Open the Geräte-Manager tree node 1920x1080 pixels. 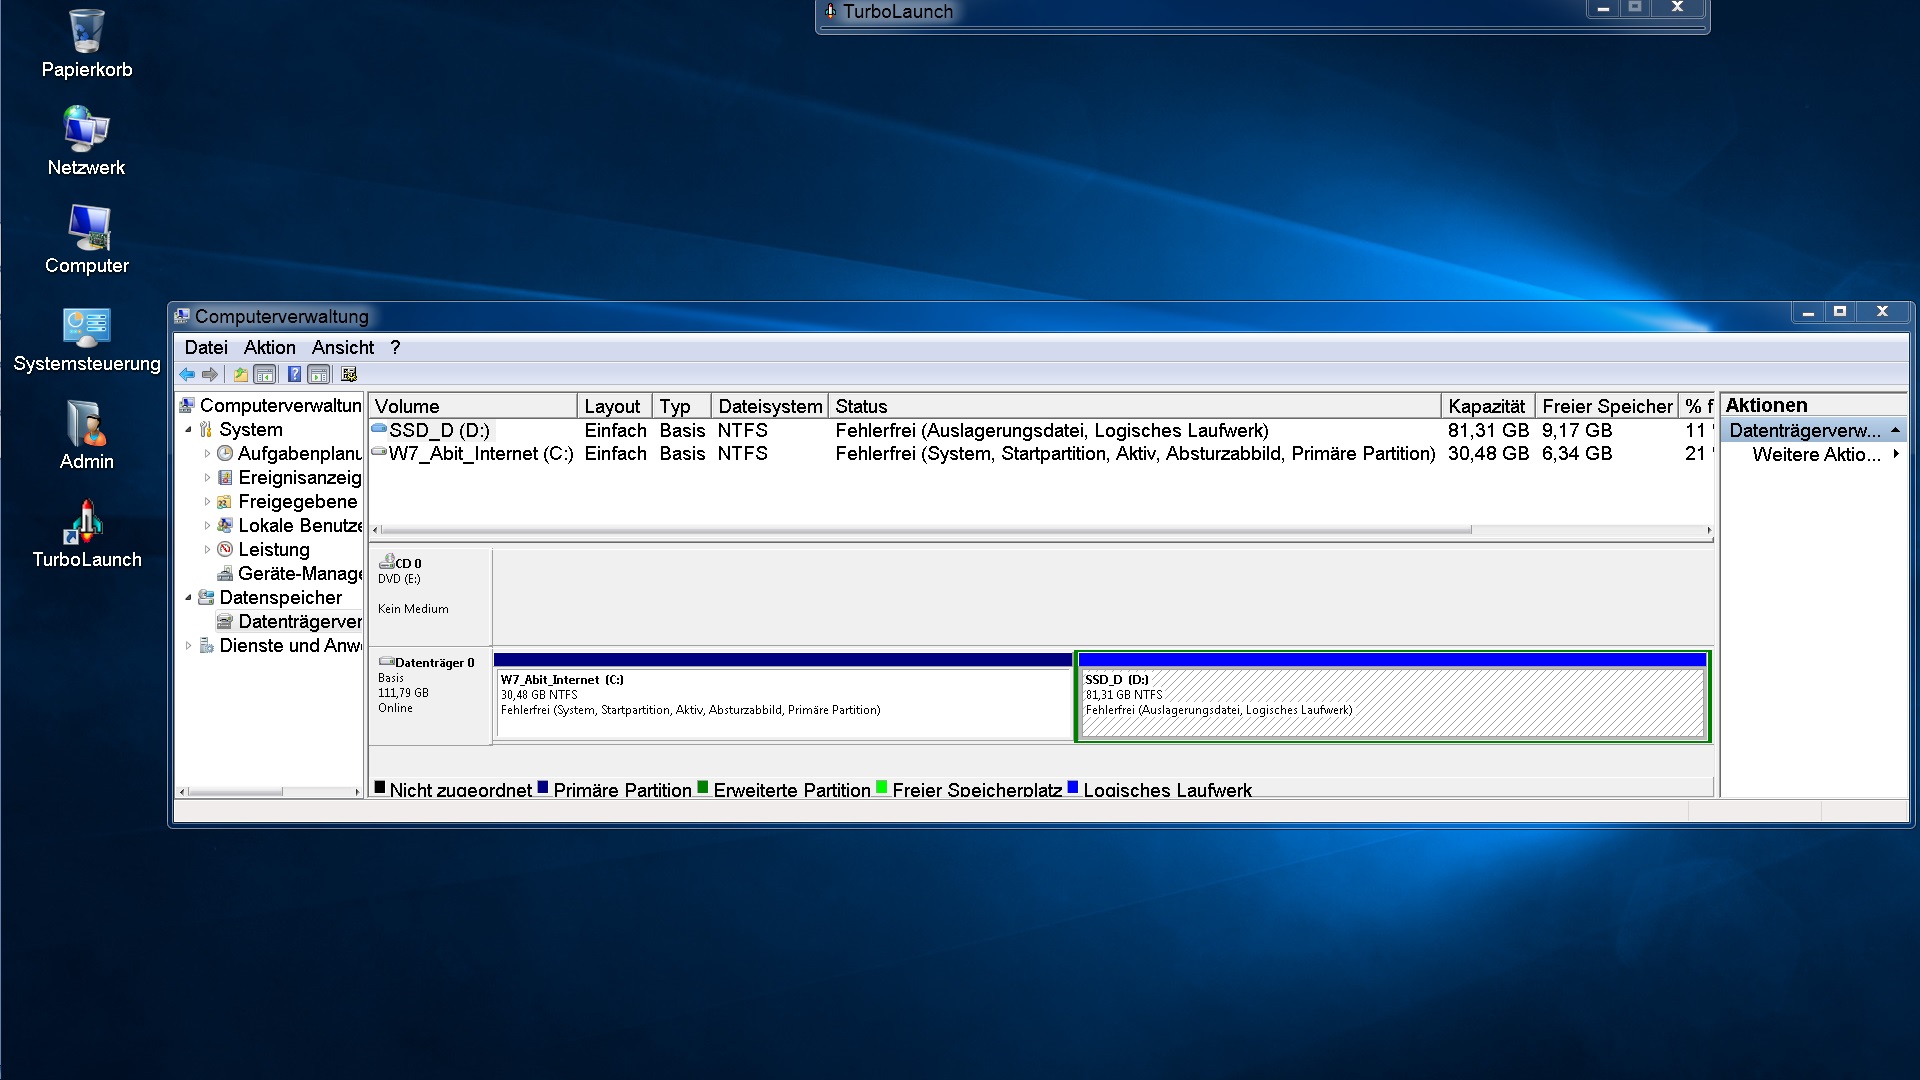298,574
